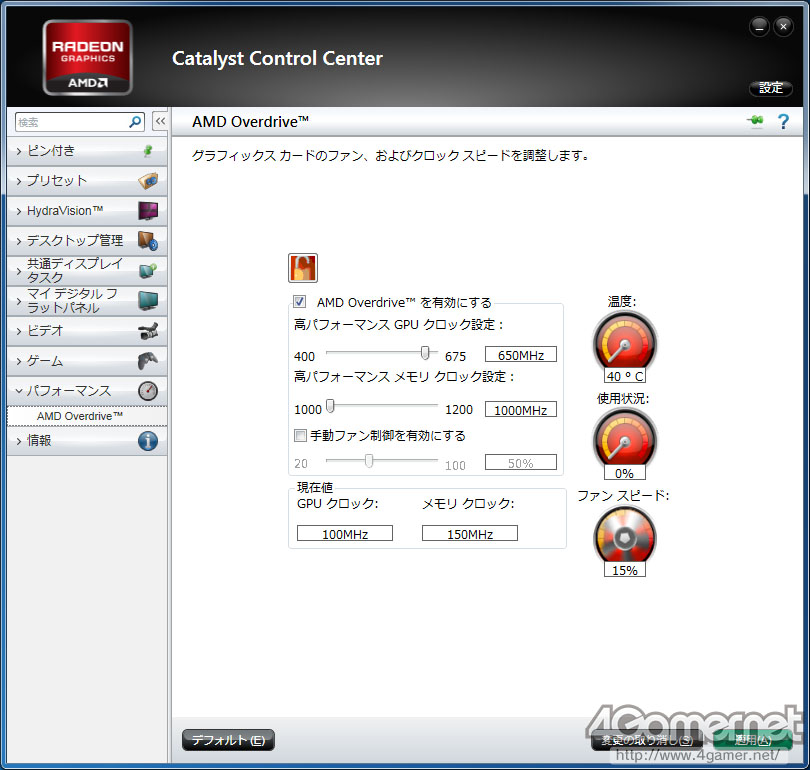Expand the デスクトップ管理 section arrow
Viewport: 810px width, 770px height.
pos(19,241)
